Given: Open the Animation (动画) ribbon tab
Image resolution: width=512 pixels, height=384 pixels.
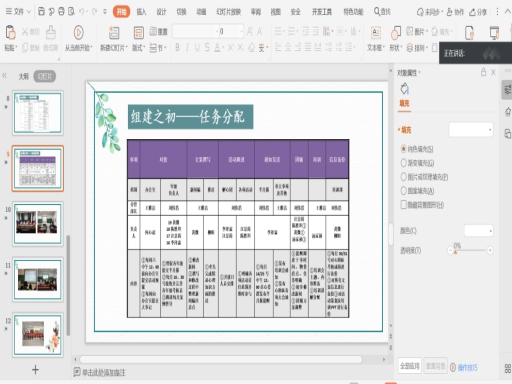Looking at the screenshot, I should (201, 12).
